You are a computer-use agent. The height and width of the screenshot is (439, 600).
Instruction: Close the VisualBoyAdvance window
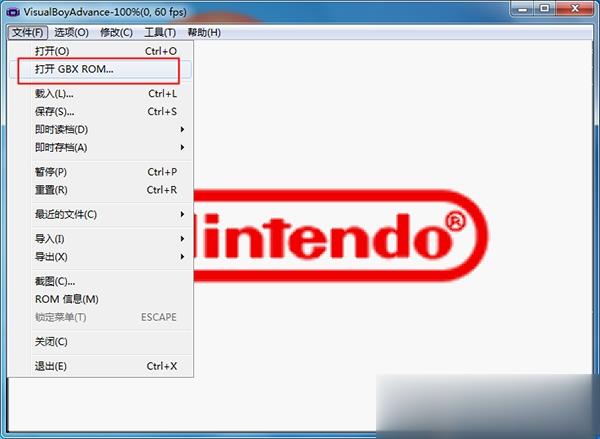(575, 8)
